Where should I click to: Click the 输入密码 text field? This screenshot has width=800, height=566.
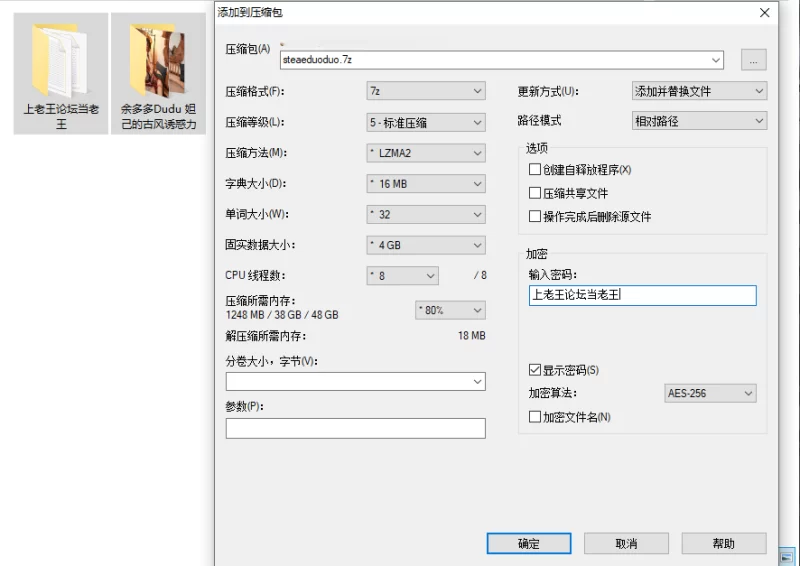pyautogui.click(x=642, y=295)
